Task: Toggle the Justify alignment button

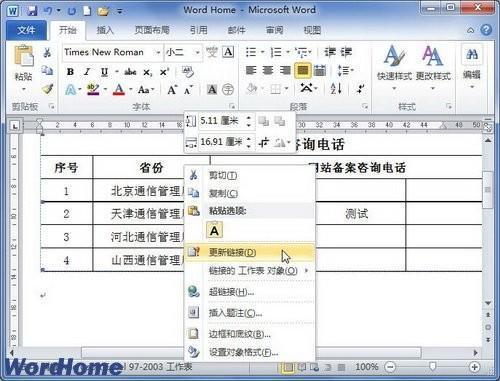Action: click(x=303, y=70)
